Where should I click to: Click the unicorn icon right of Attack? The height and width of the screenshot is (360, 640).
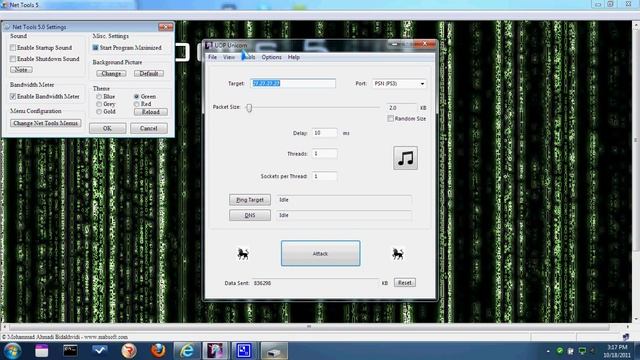(398, 254)
